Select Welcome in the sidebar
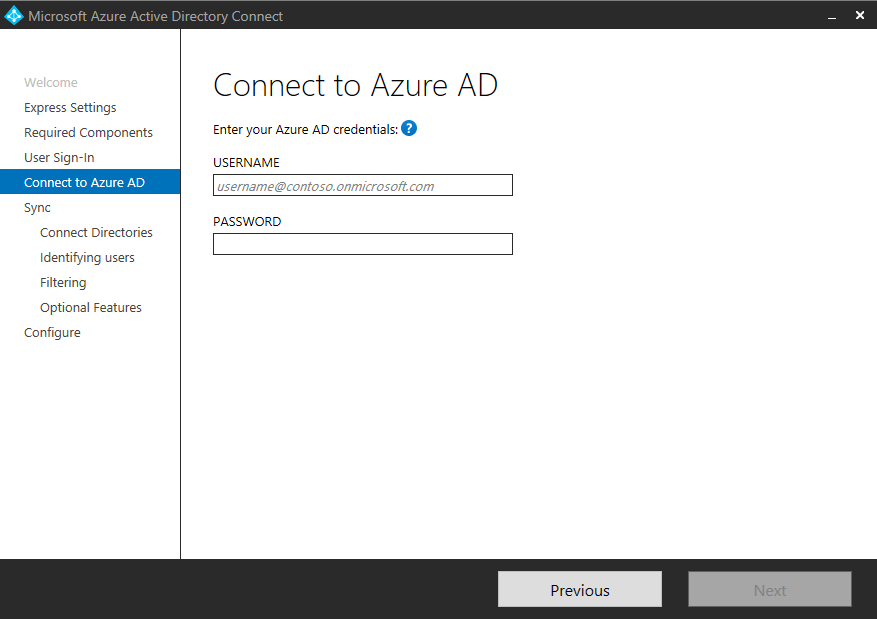877x619 pixels. (x=50, y=83)
